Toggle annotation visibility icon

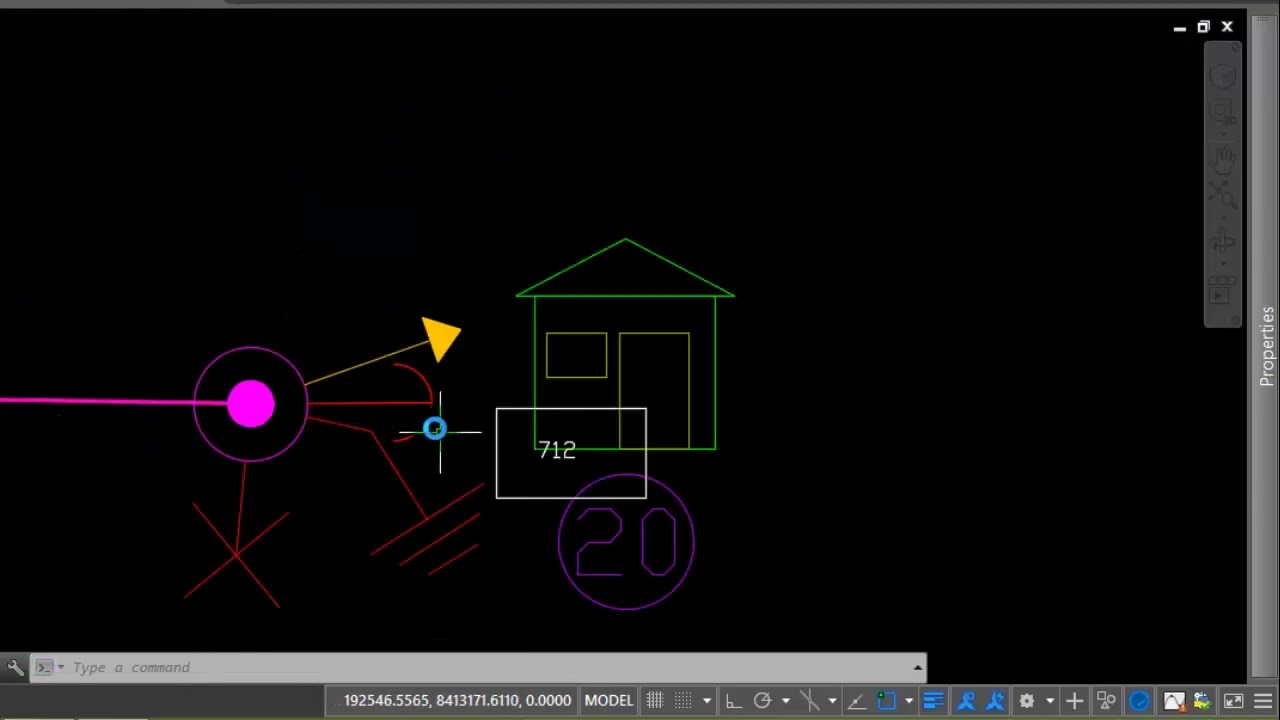(x=966, y=701)
